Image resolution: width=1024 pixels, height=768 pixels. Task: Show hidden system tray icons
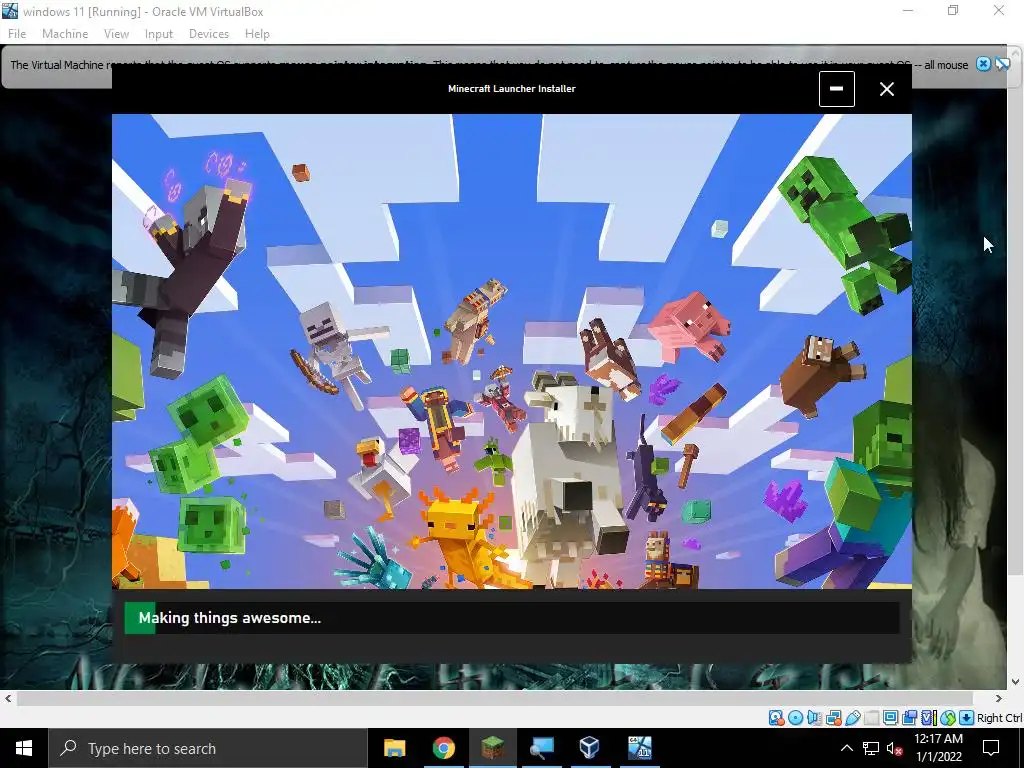[846, 748]
